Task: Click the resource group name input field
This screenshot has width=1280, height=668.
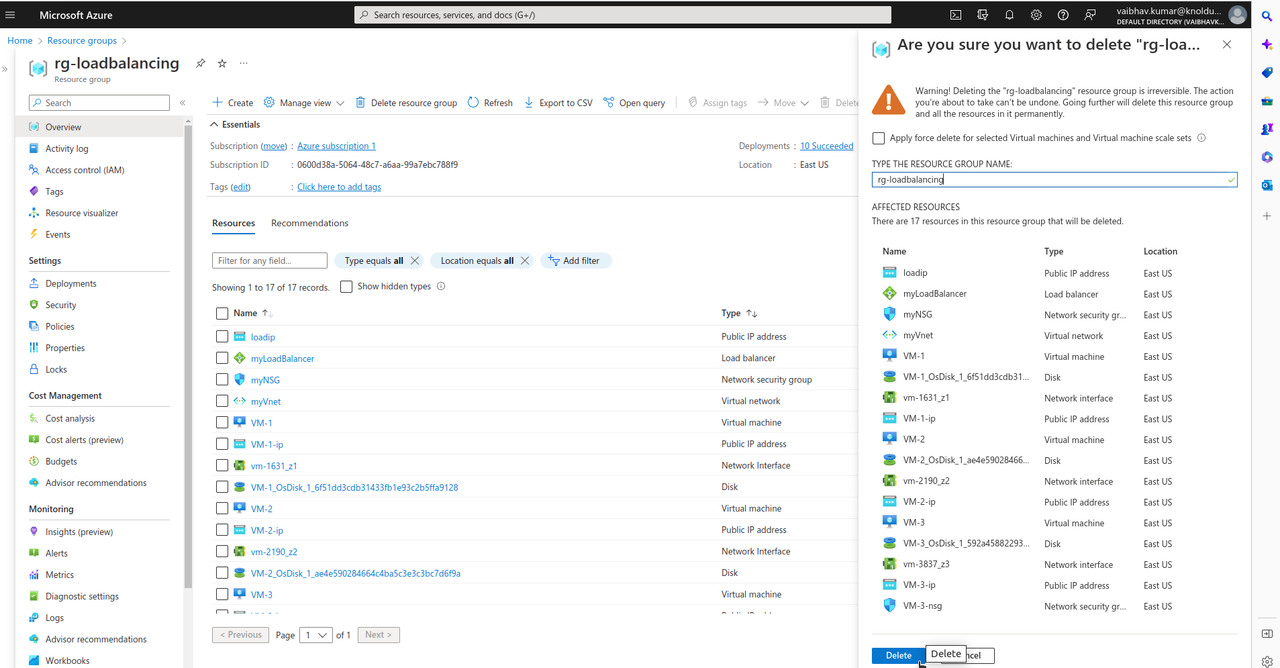Action: click(1054, 180)
